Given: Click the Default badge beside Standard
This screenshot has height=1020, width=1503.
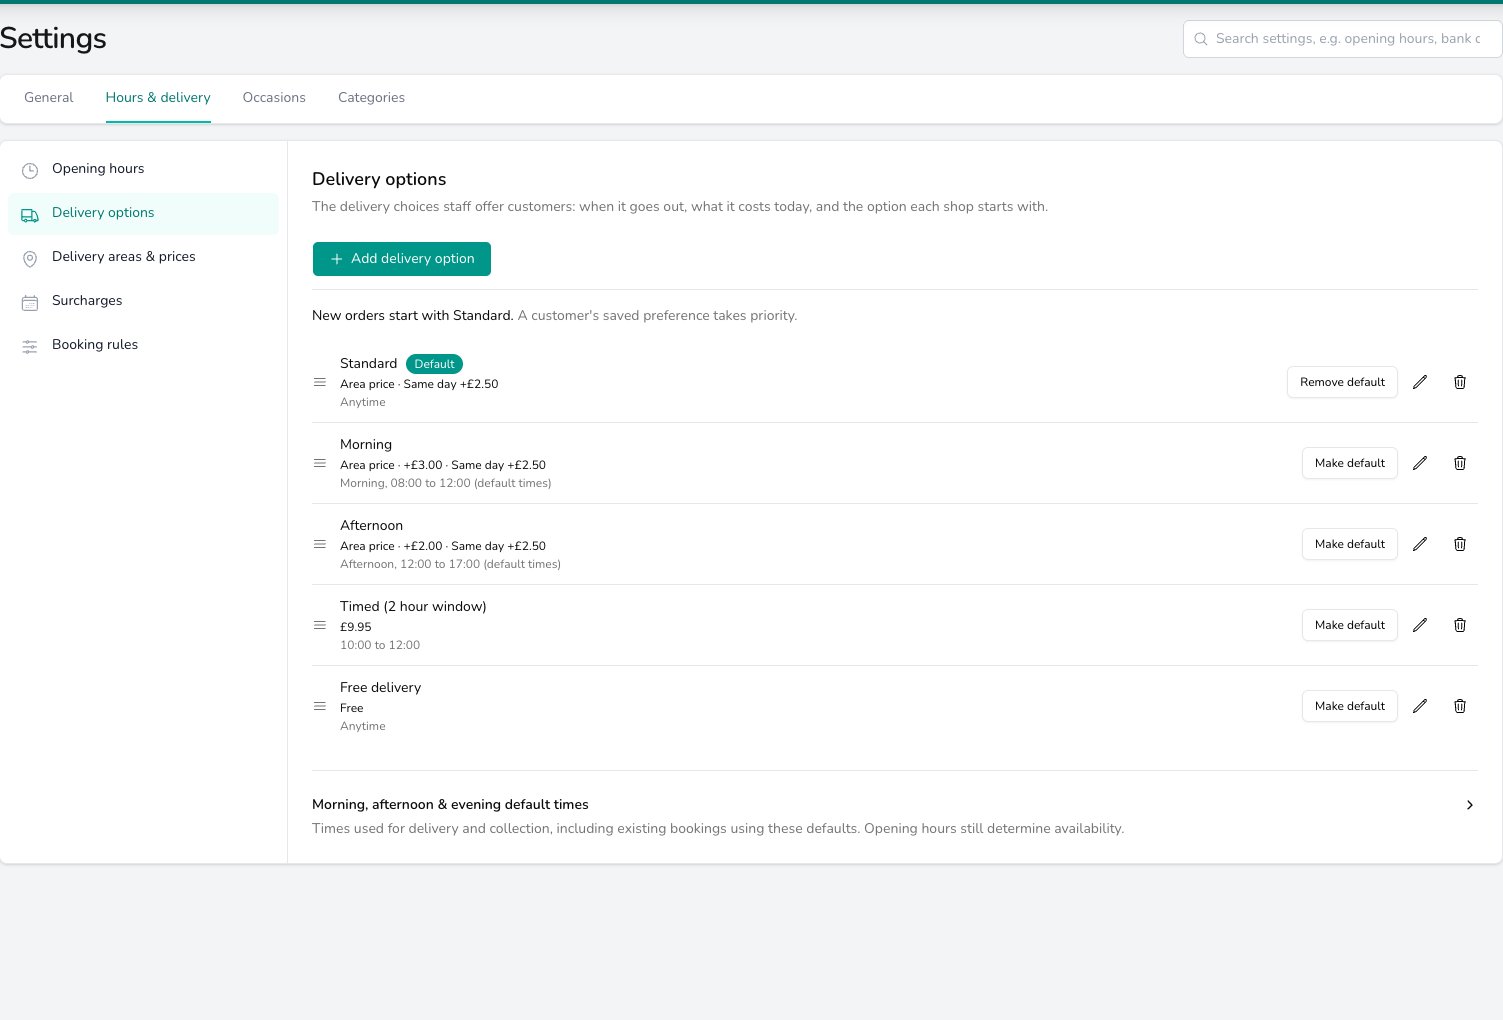Looking at the screenshot, I should point(434,364).
